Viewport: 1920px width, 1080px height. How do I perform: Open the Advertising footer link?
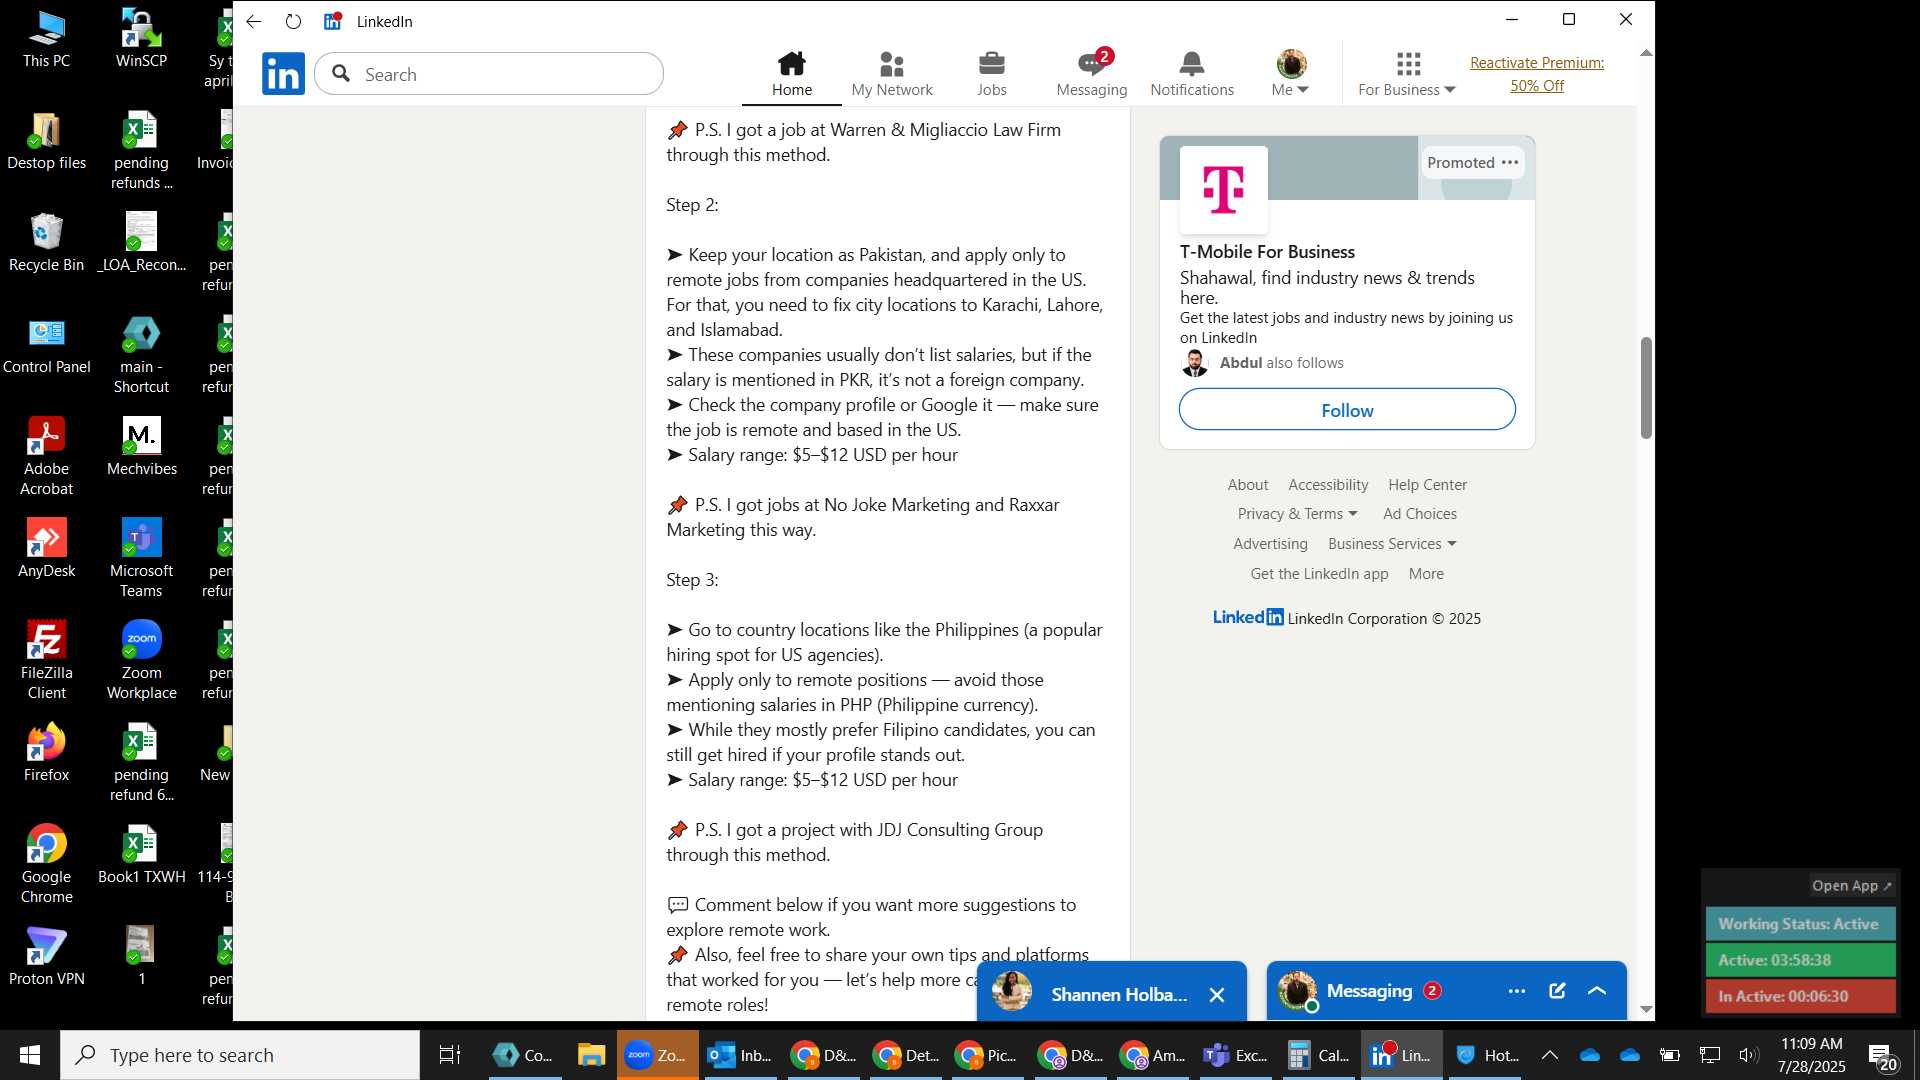click(1270, 544)
